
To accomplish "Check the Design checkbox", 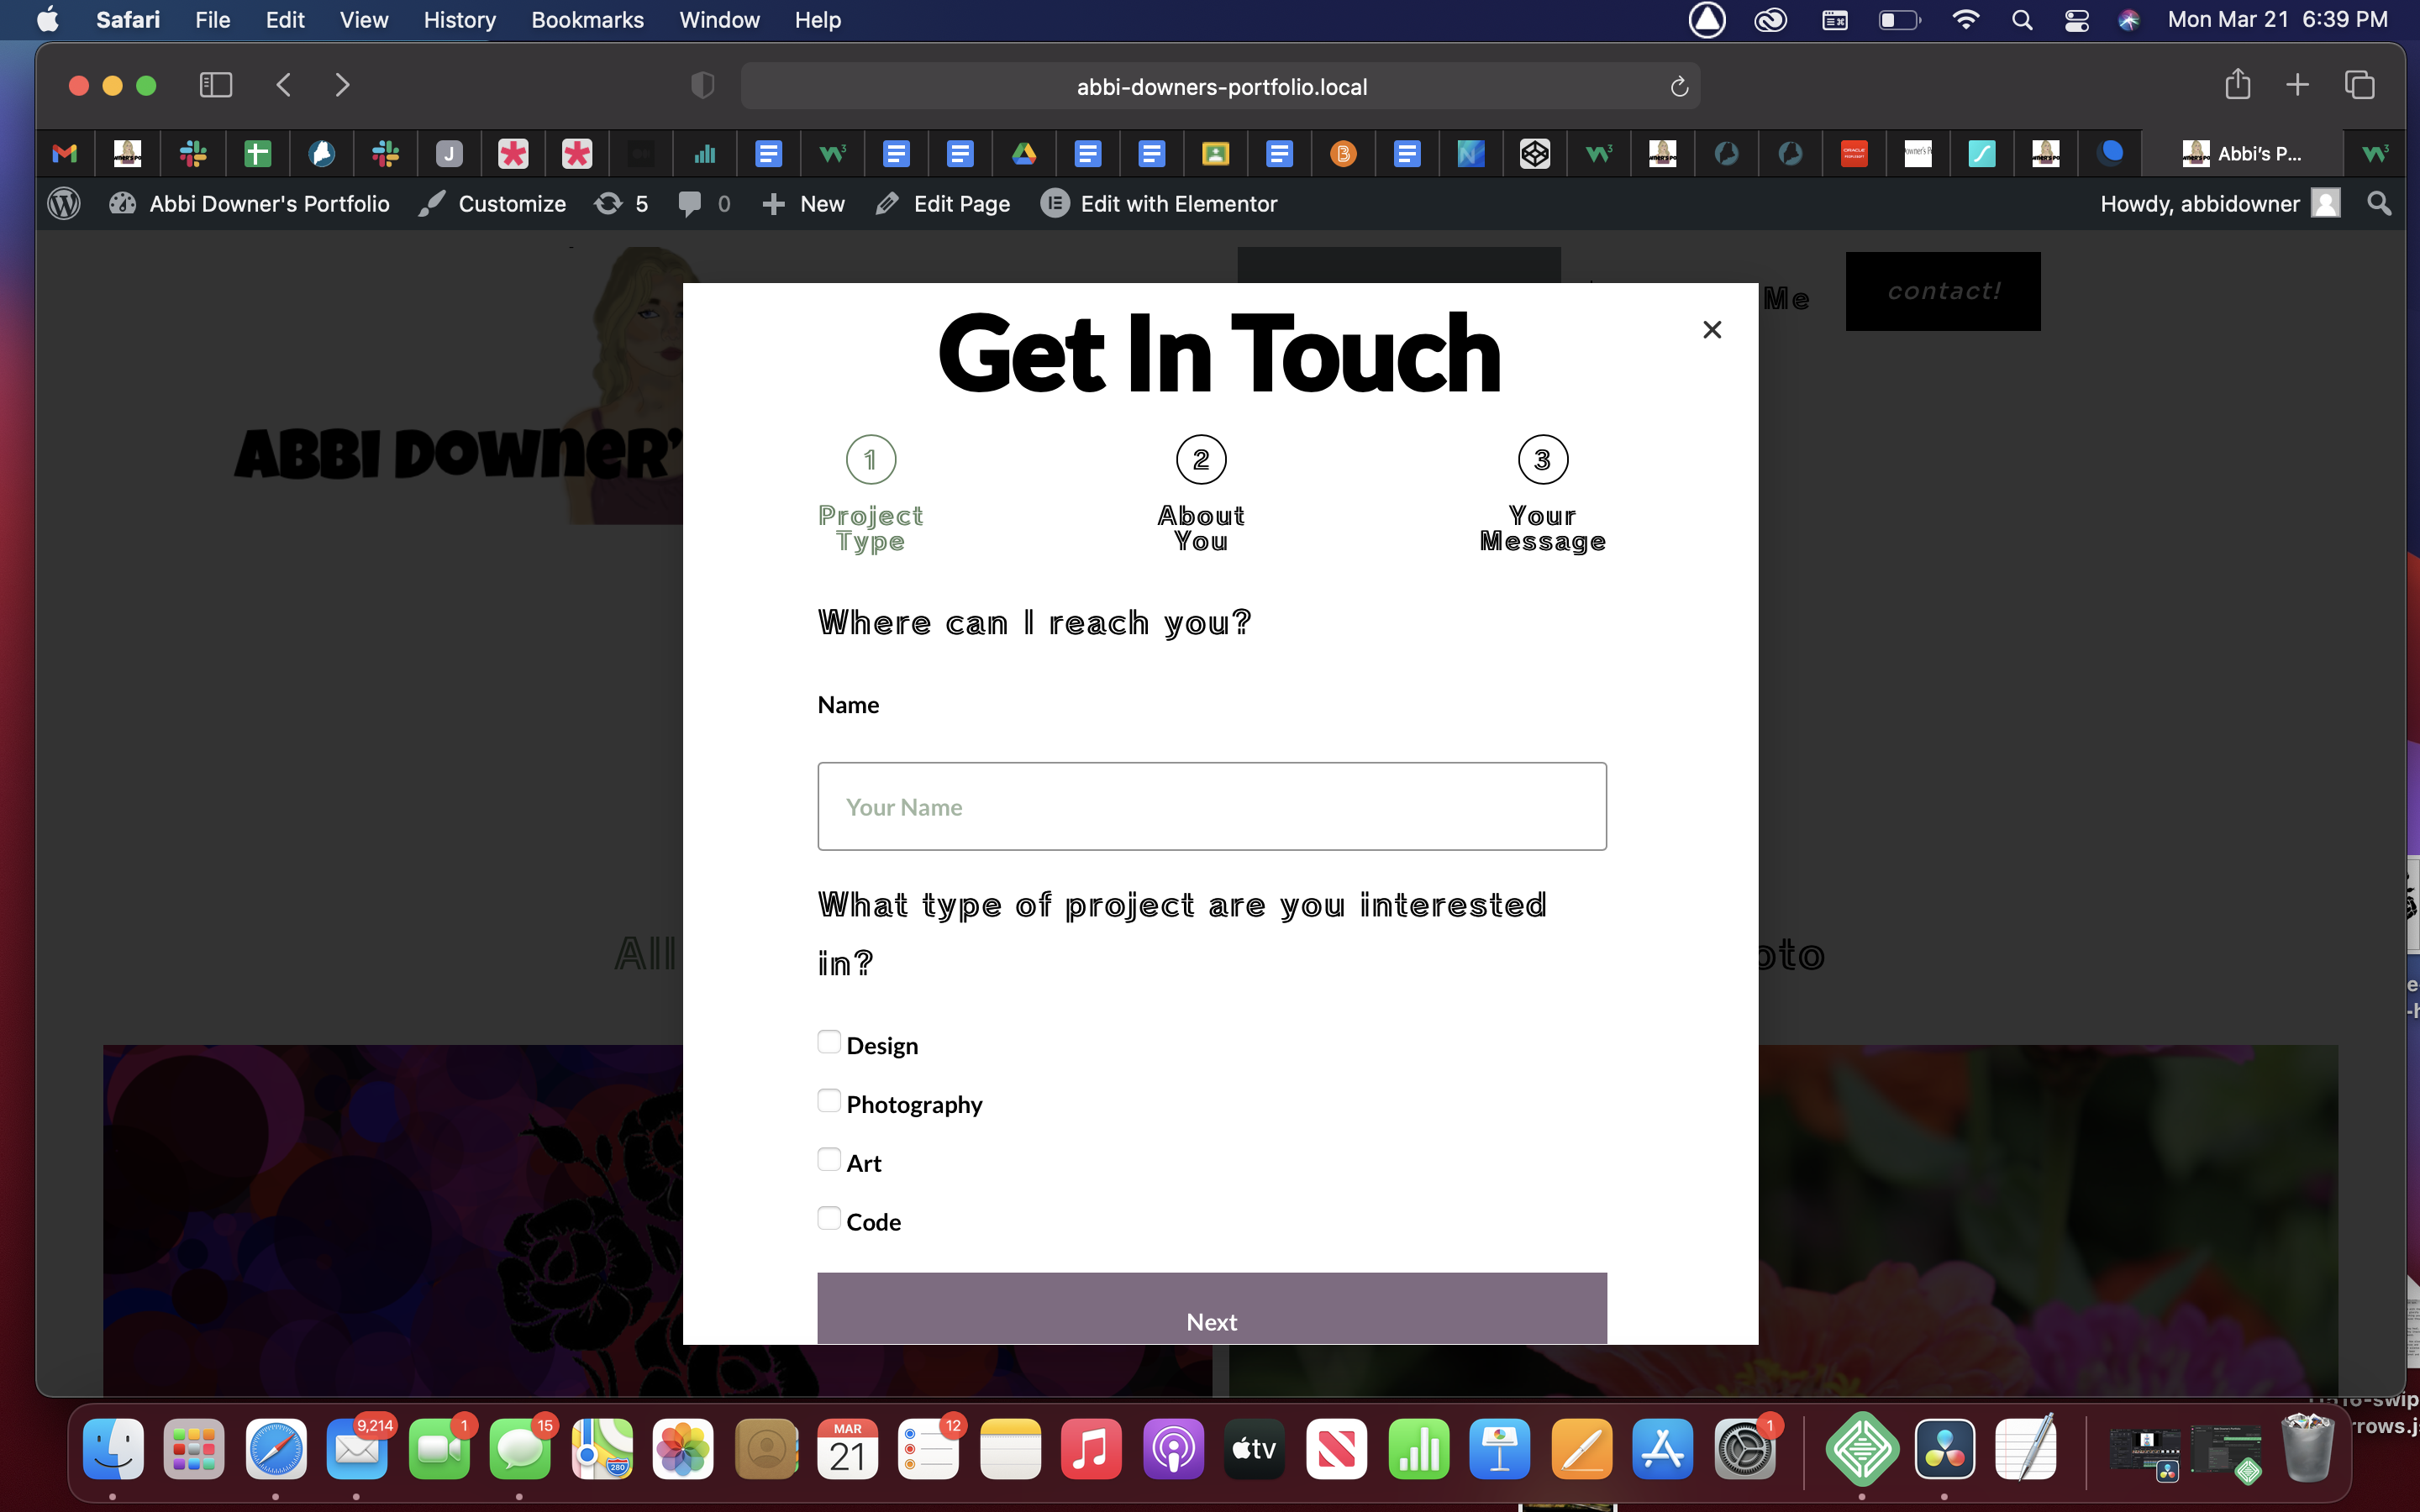I will [x=829, y=1042].
